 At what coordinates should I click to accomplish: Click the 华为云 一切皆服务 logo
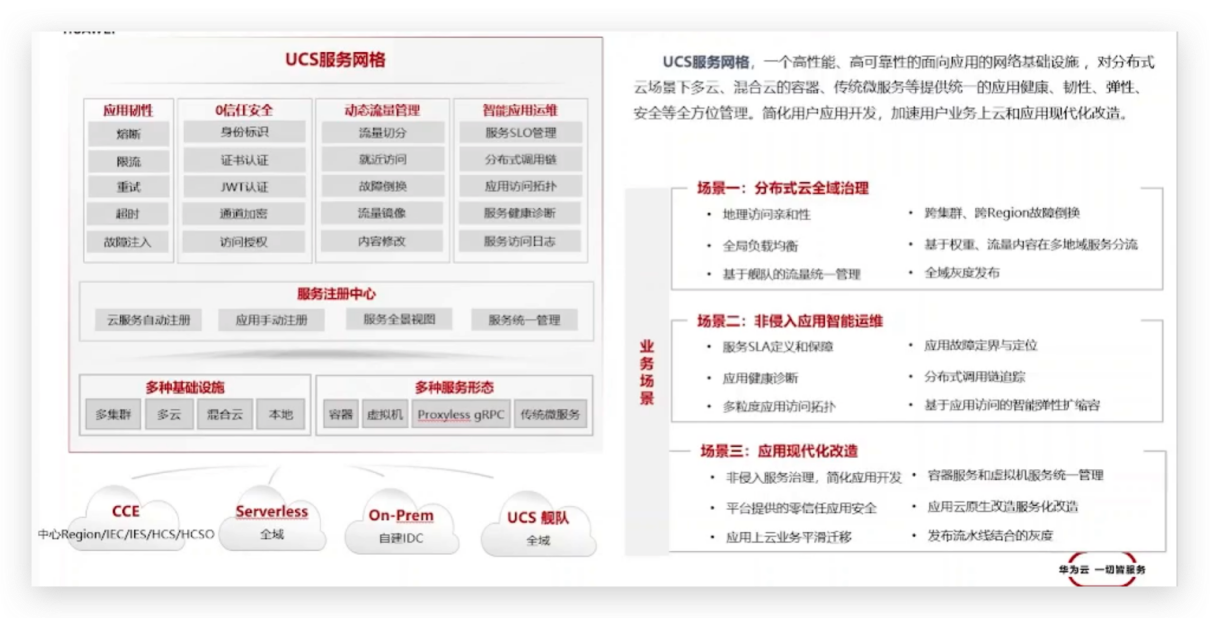(x=1103, y=568)
